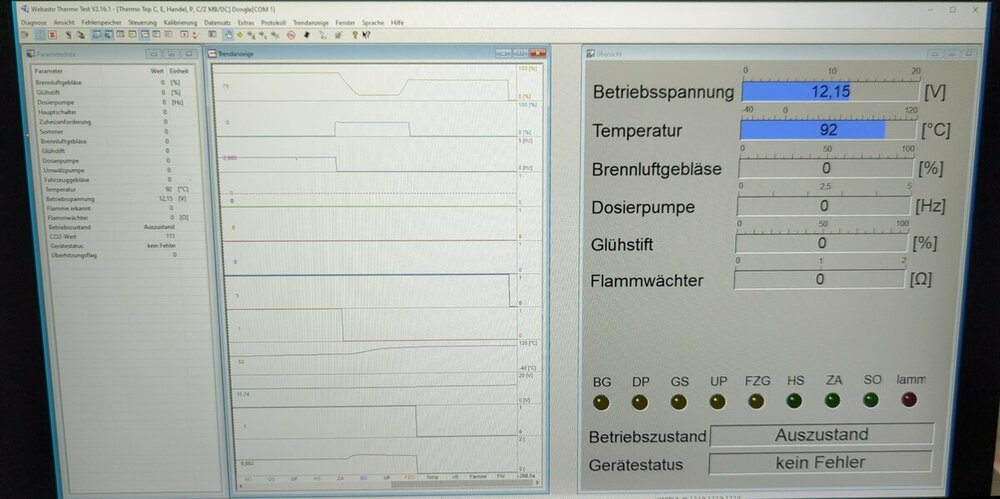1000x499 pixels.
Task: Click the green HS indicator light
Action: point(794,401)
